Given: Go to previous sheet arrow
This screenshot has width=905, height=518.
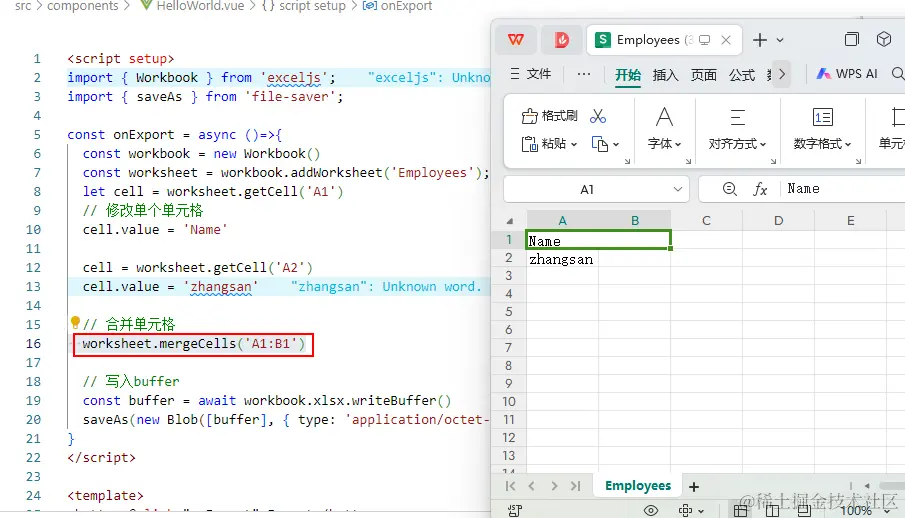Looking at the screenshot, I should click(532, 486).
